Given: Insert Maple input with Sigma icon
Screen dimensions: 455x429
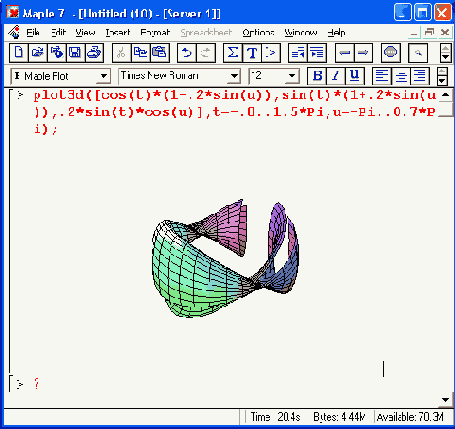Looking at the screenshot, I should [233, 53].
